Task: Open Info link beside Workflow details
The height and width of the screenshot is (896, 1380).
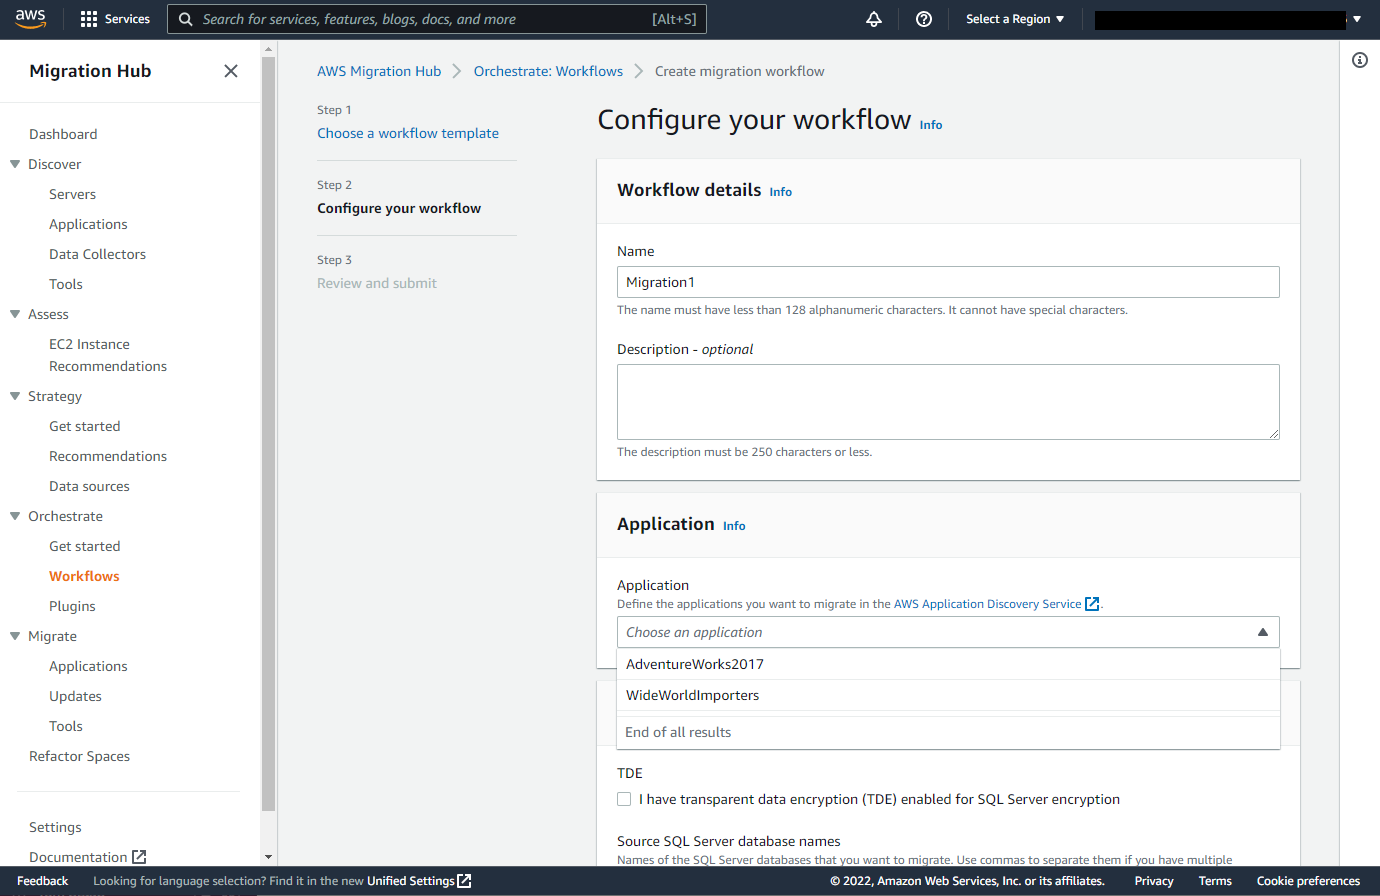Action: click(781, 192)
